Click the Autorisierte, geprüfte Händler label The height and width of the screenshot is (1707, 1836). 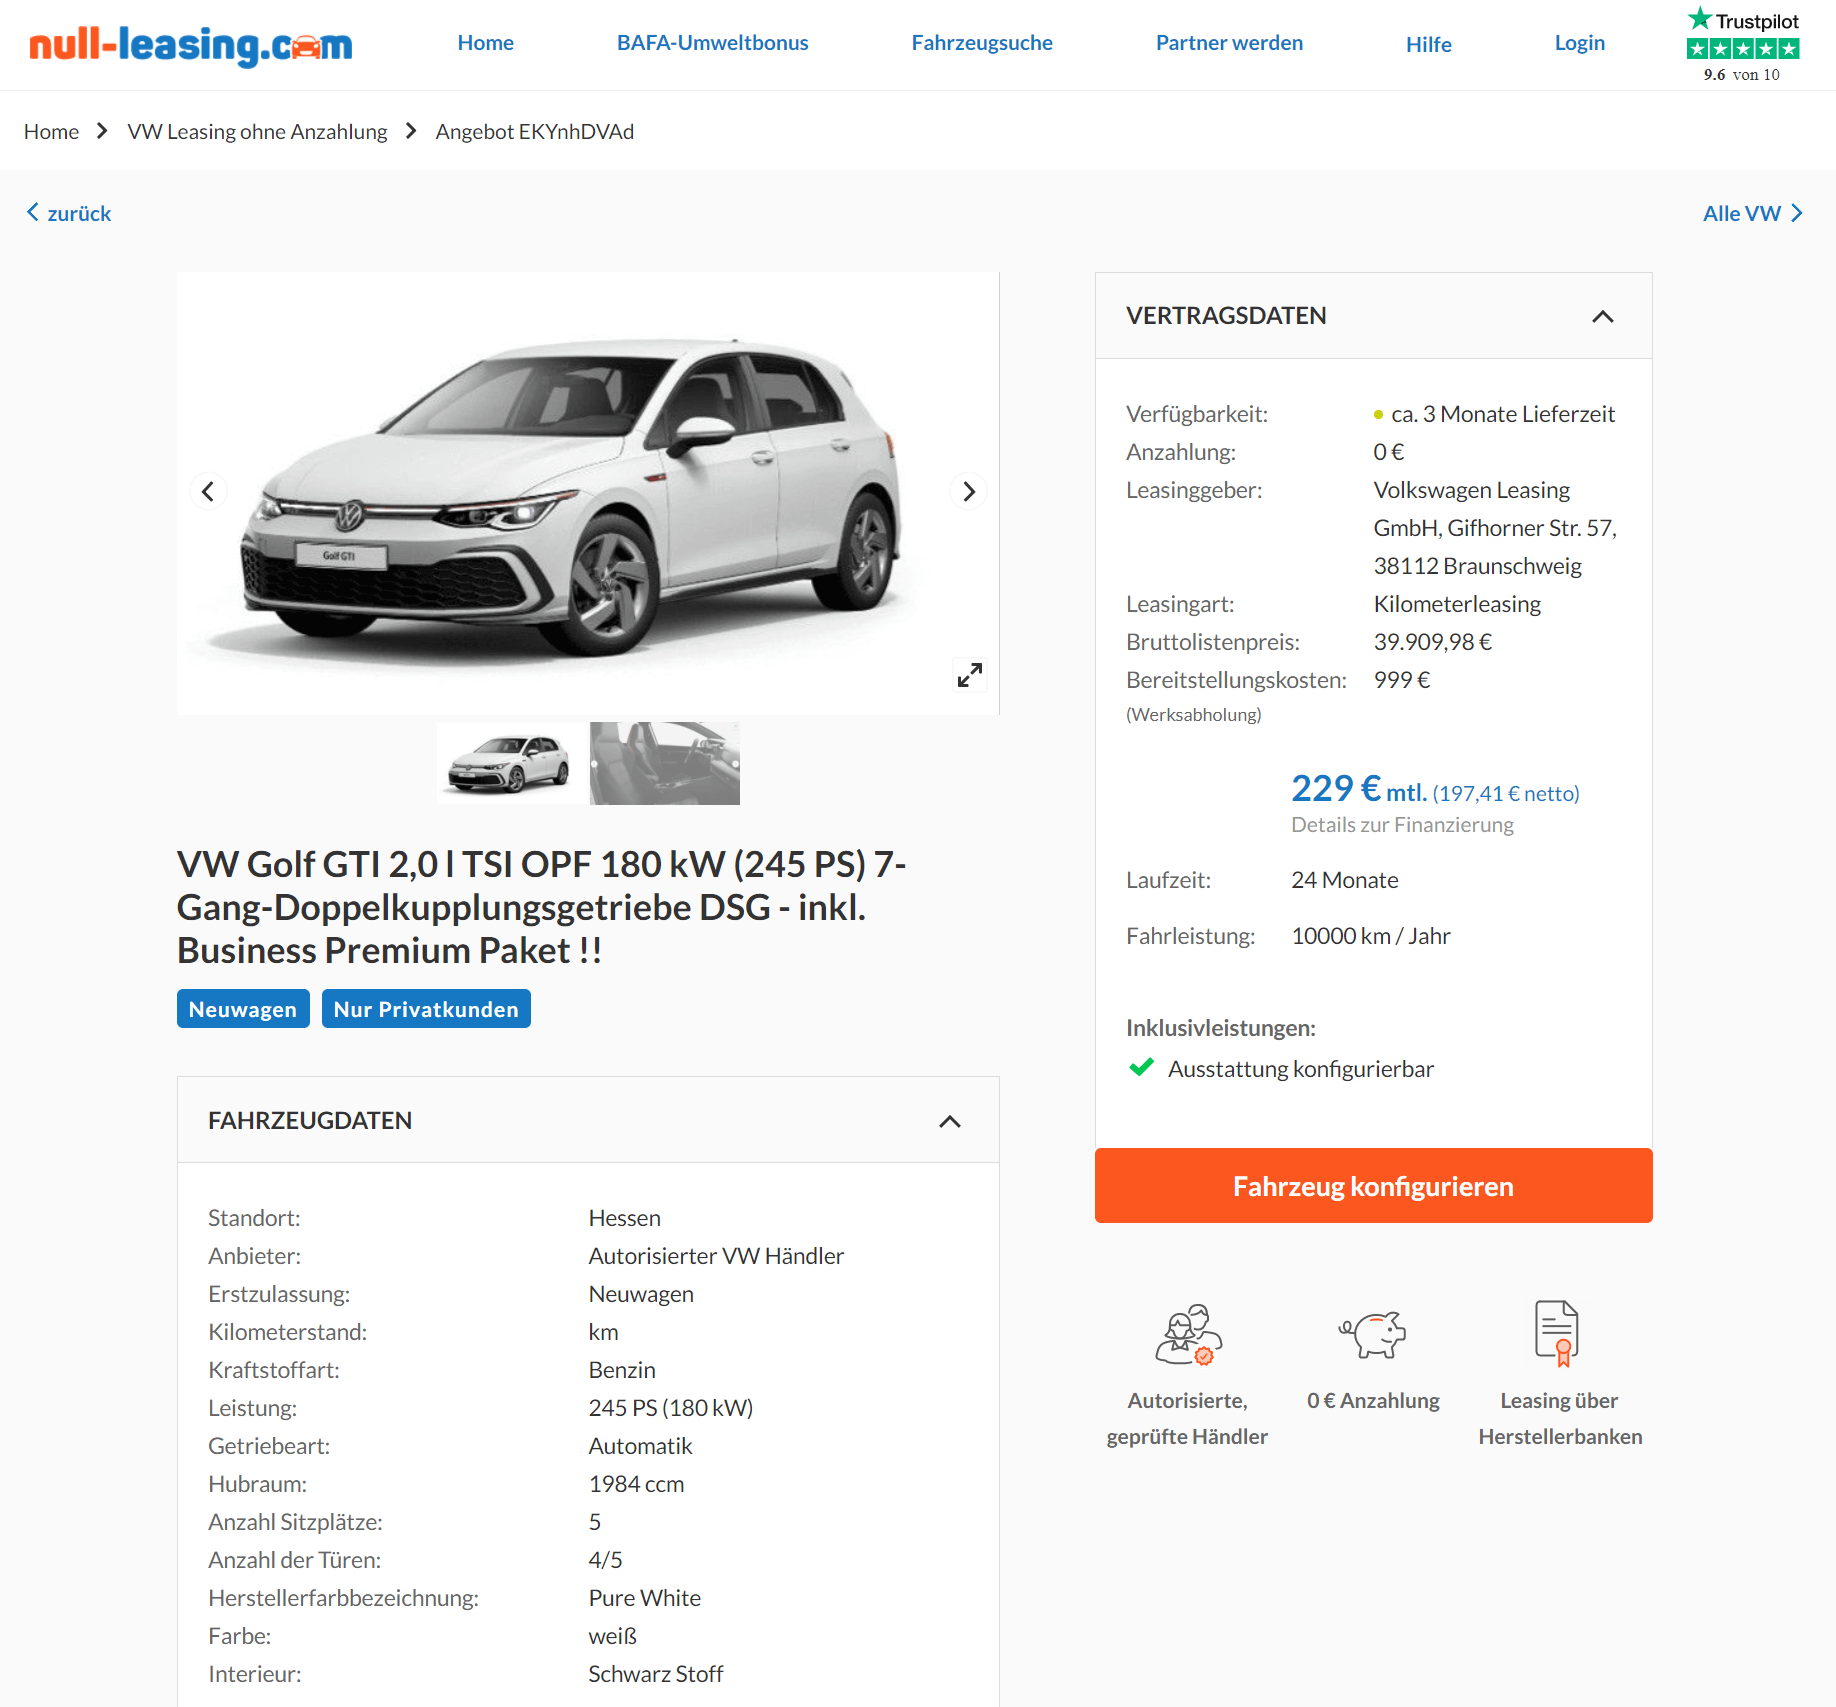[1187, 1419]
